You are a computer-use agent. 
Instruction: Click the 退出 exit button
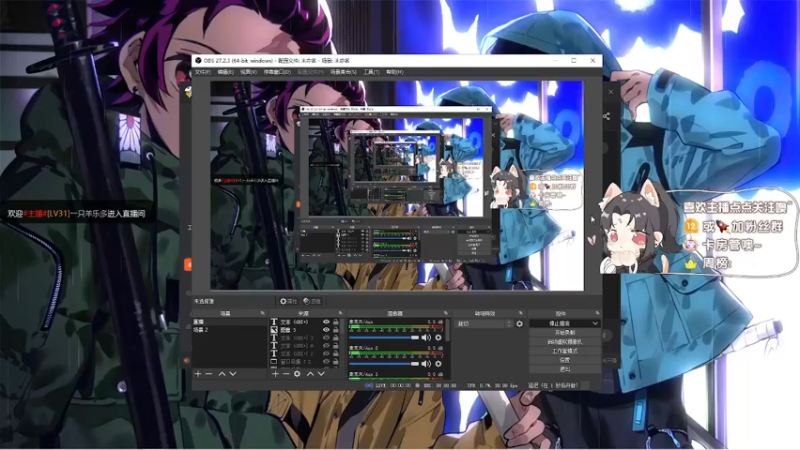[565, 369]
